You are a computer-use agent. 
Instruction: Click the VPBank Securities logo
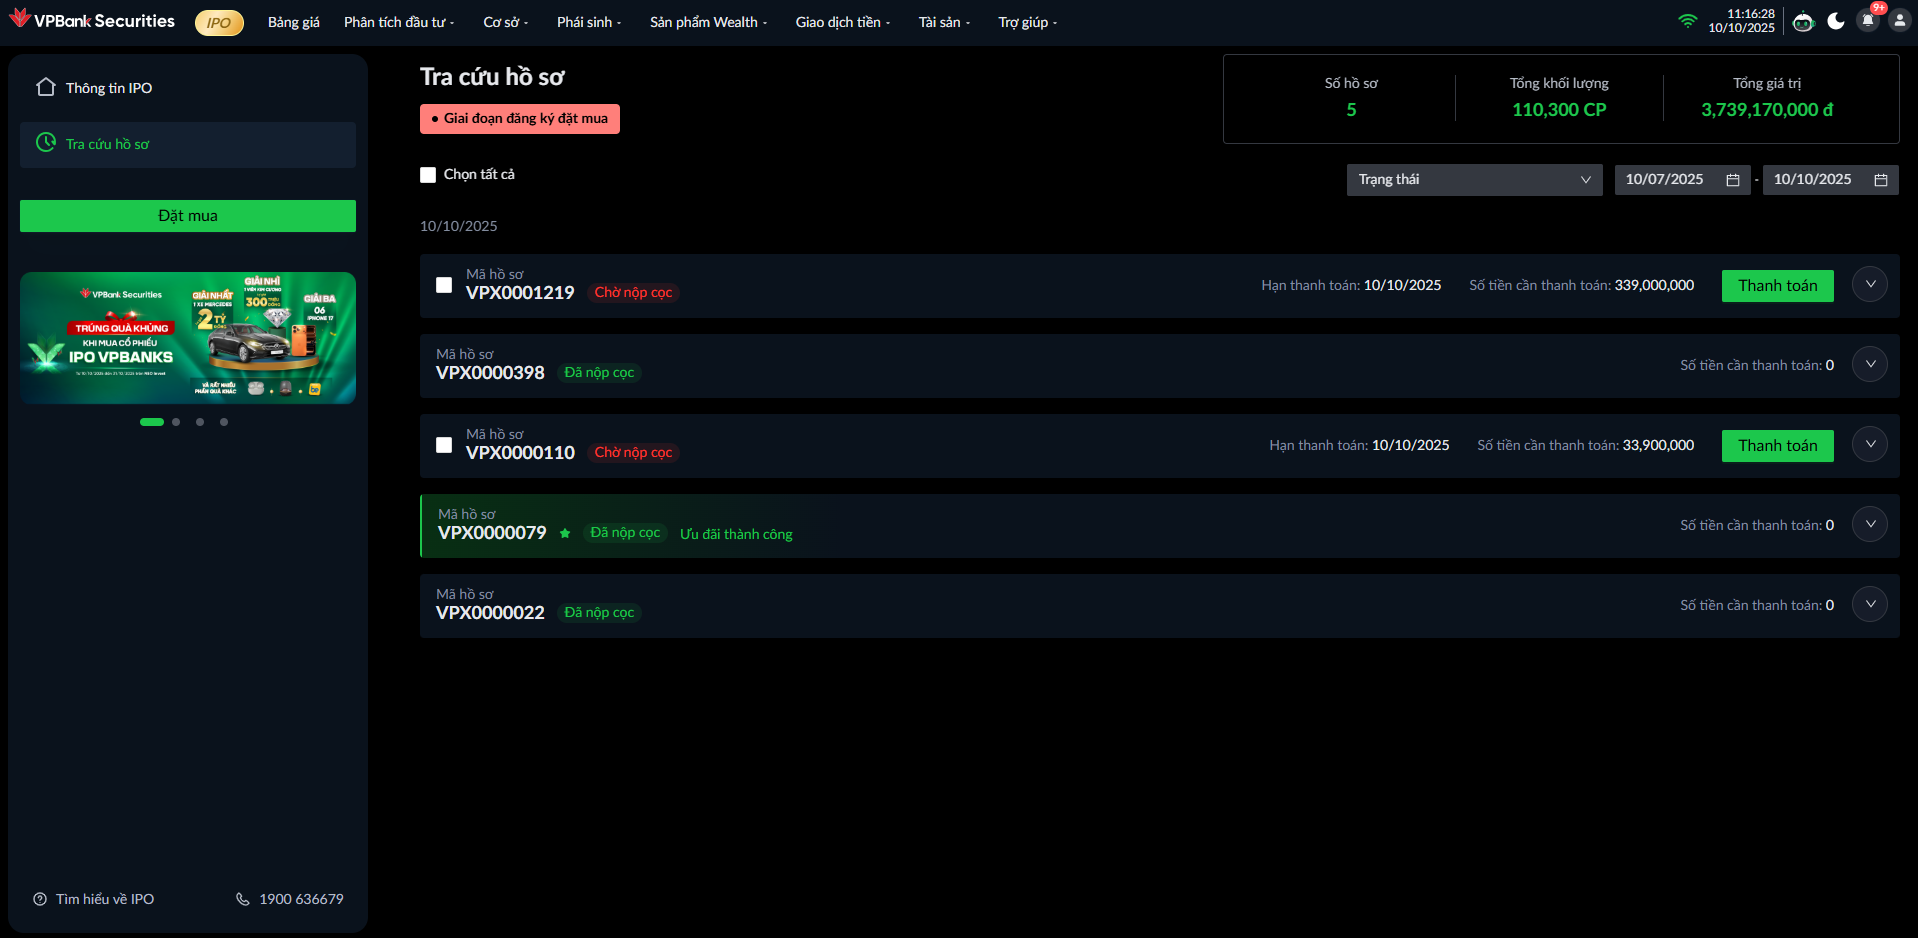pos(92,21)
